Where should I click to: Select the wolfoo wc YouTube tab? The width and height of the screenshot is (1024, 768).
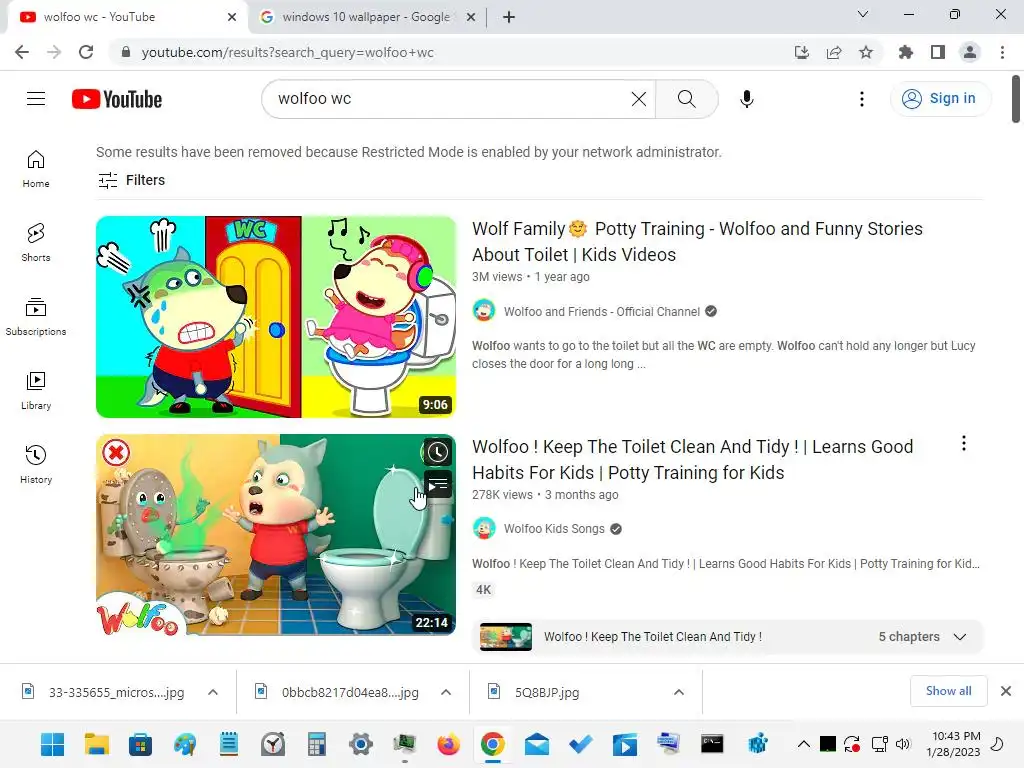[127, 17]
